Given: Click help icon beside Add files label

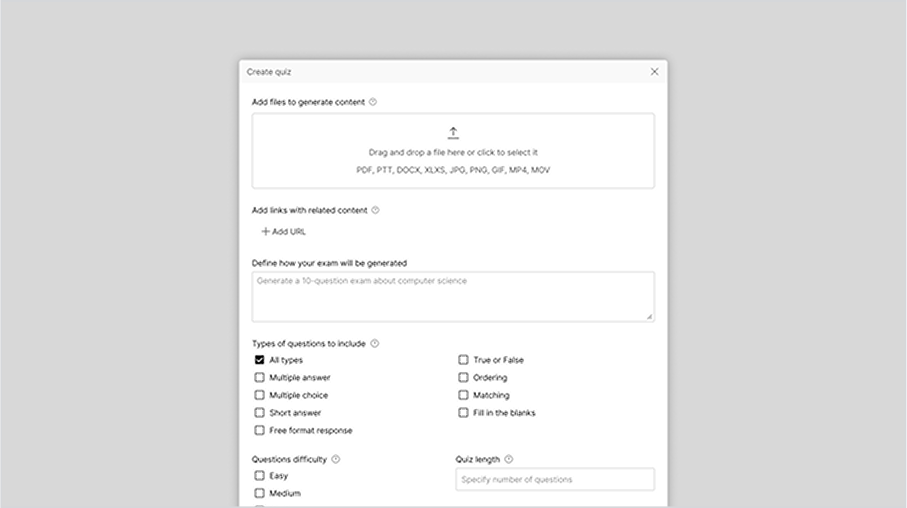Looking at the screenshot, I should (373, 102).
